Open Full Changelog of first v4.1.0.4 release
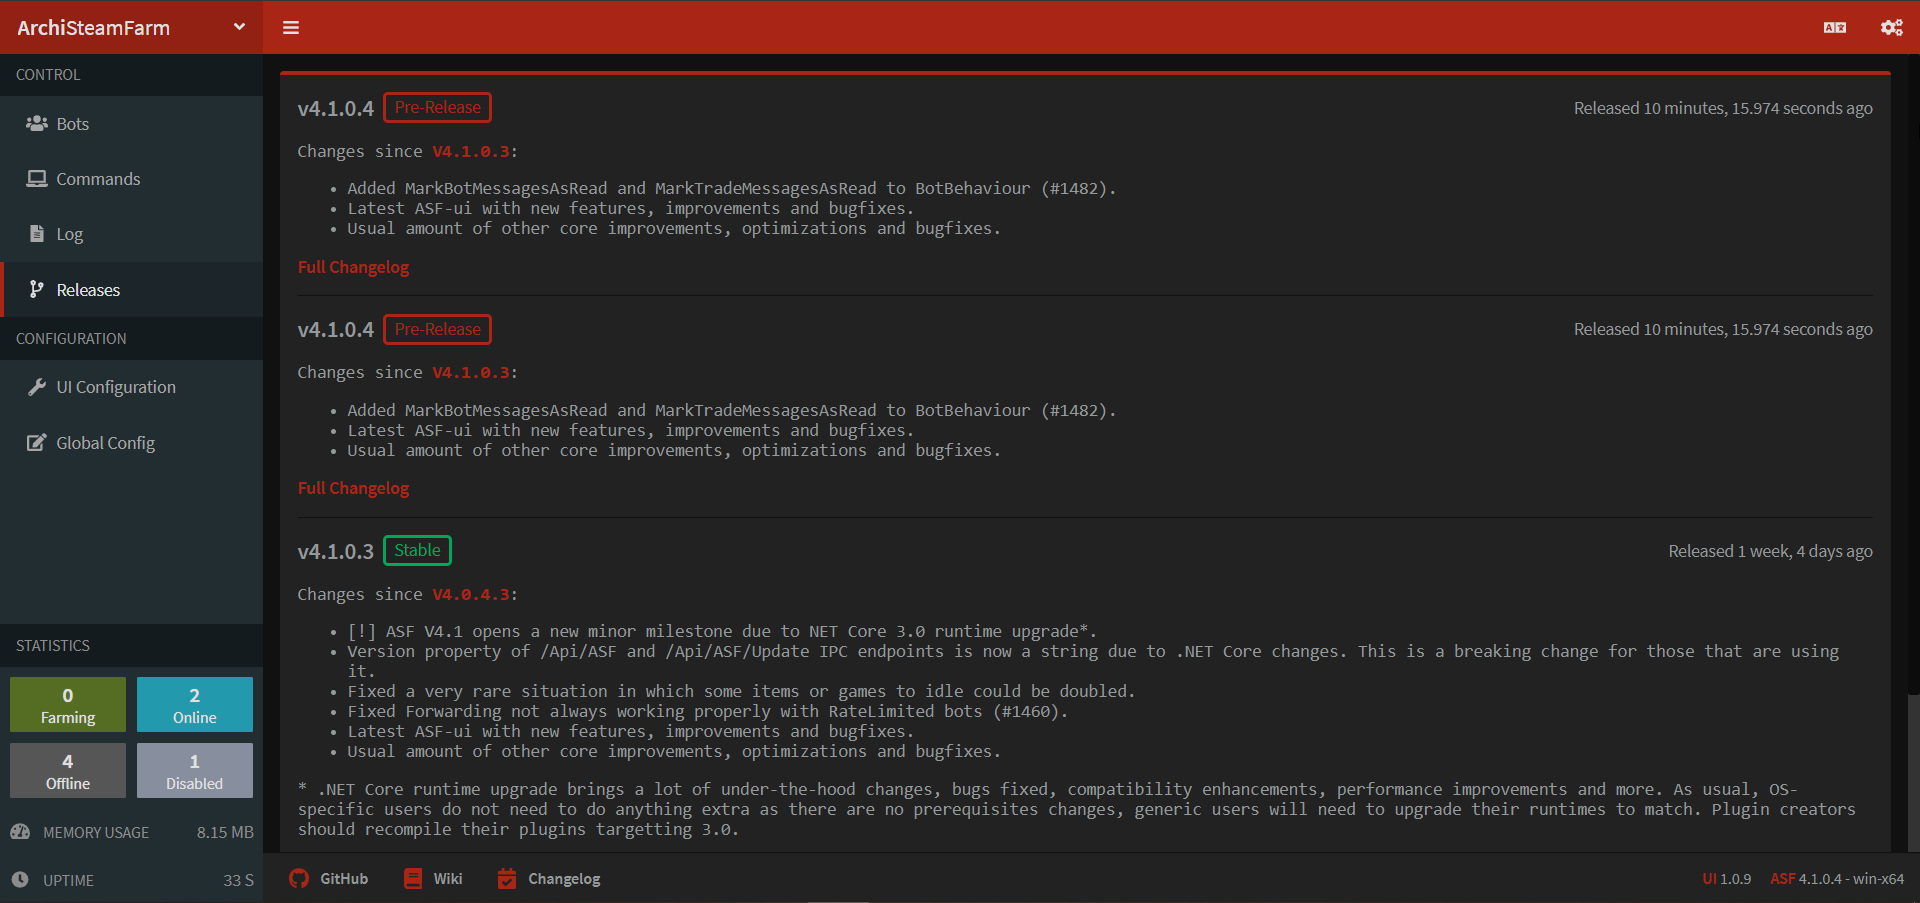Screen dimensions: 1920x903 tap(353, 267)
